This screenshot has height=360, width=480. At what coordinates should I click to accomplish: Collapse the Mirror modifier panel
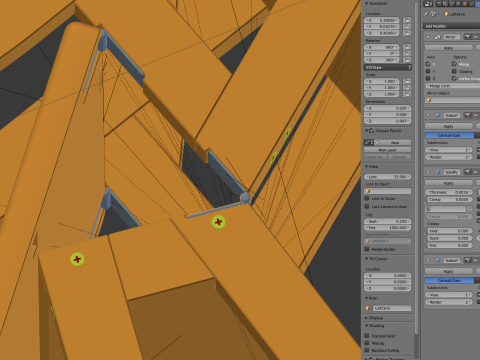[x=428, y=37]
